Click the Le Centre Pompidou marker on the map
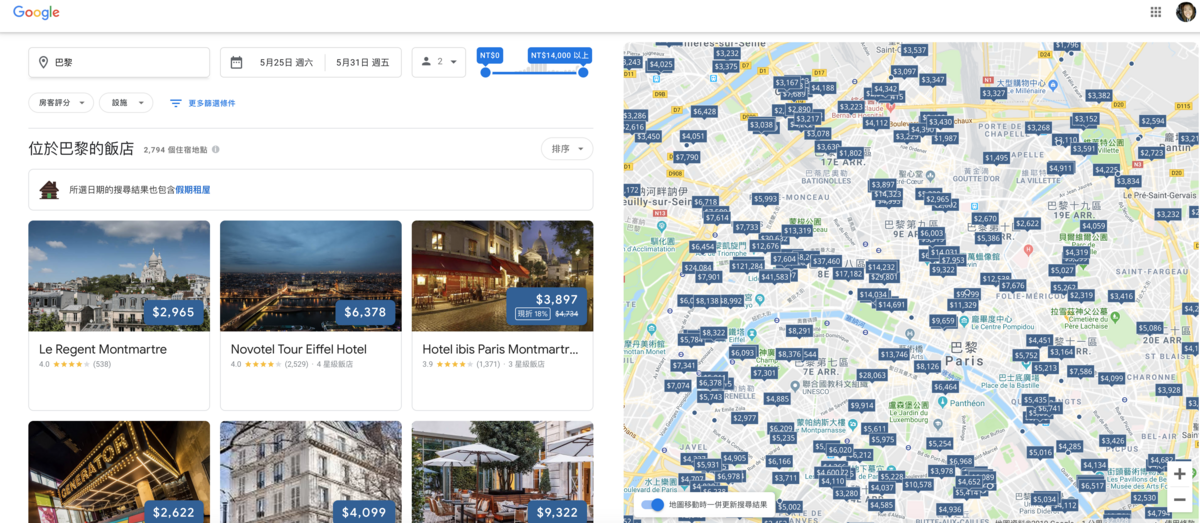 point(966,320)
